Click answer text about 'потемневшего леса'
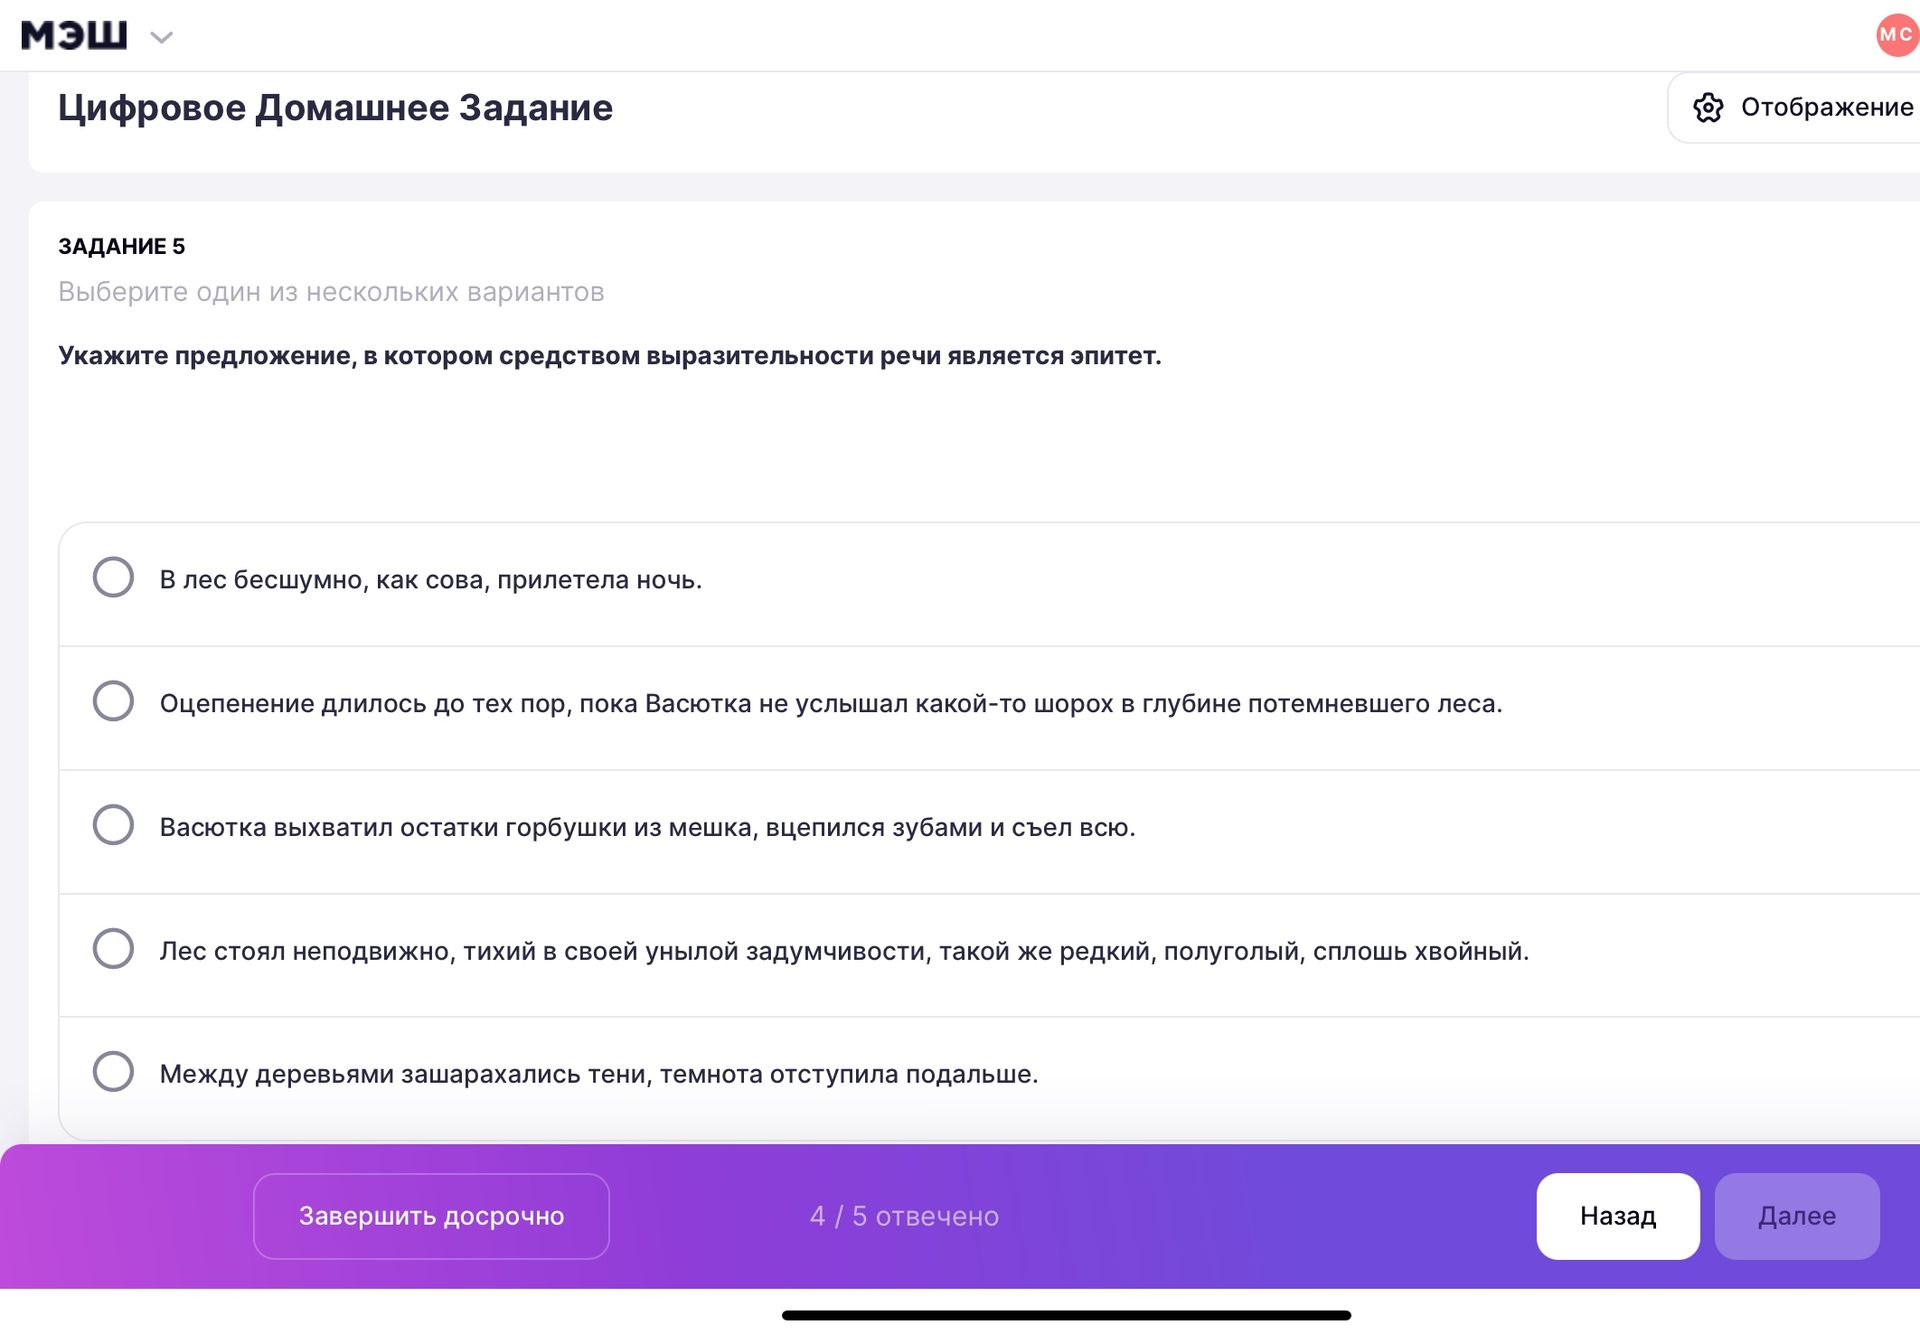The image size is (1920, 1334). click(x=831, y=704)
